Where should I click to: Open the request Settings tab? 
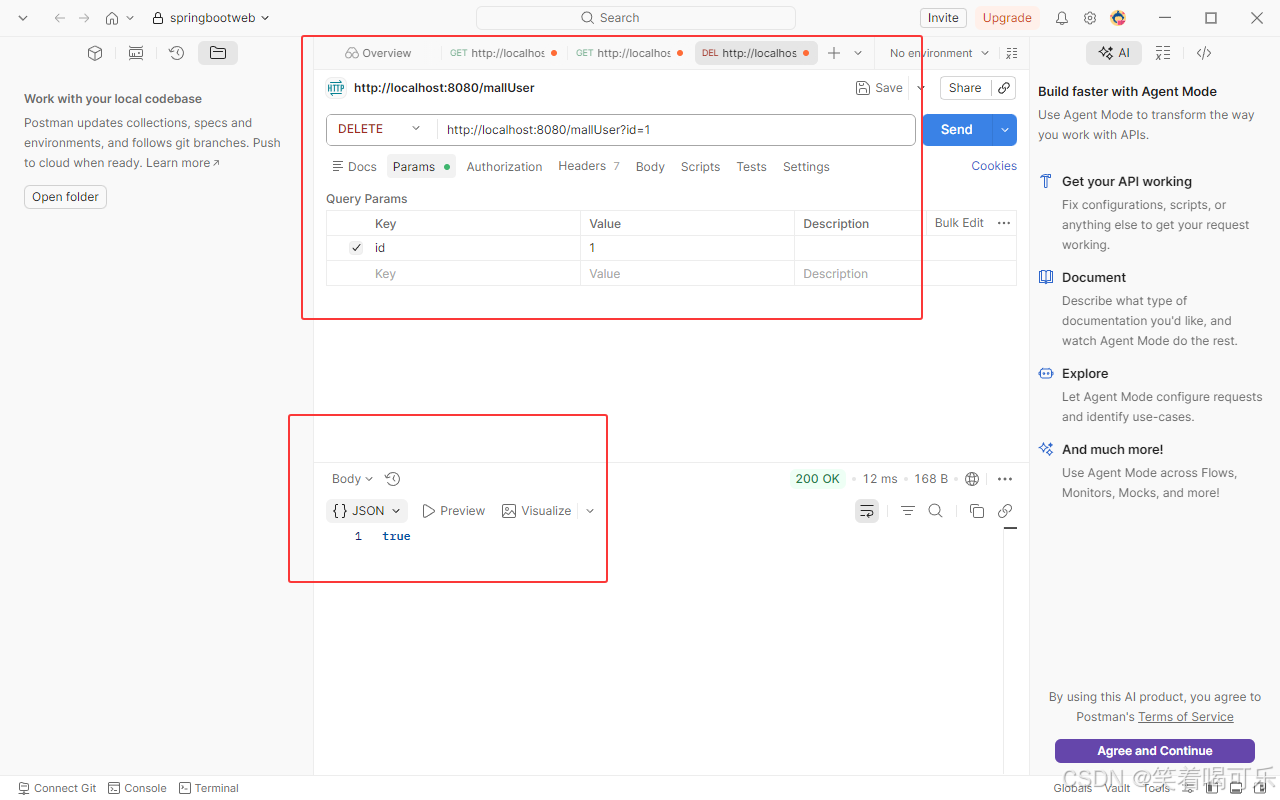point(806,167)
